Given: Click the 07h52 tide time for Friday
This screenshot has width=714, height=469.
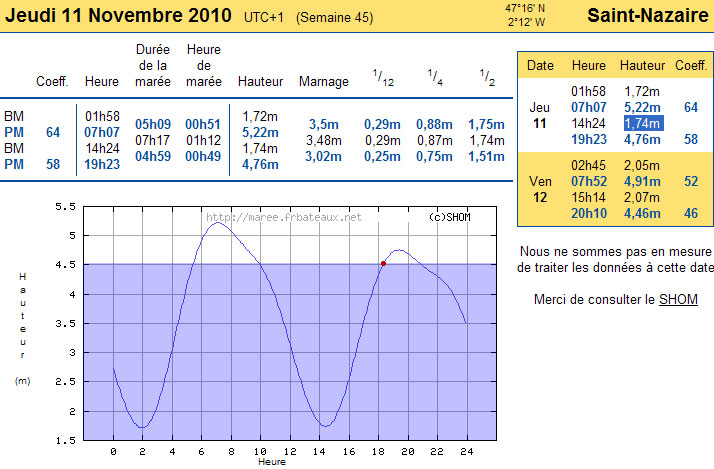Looking at the screenshot, I should coord(588,183).
